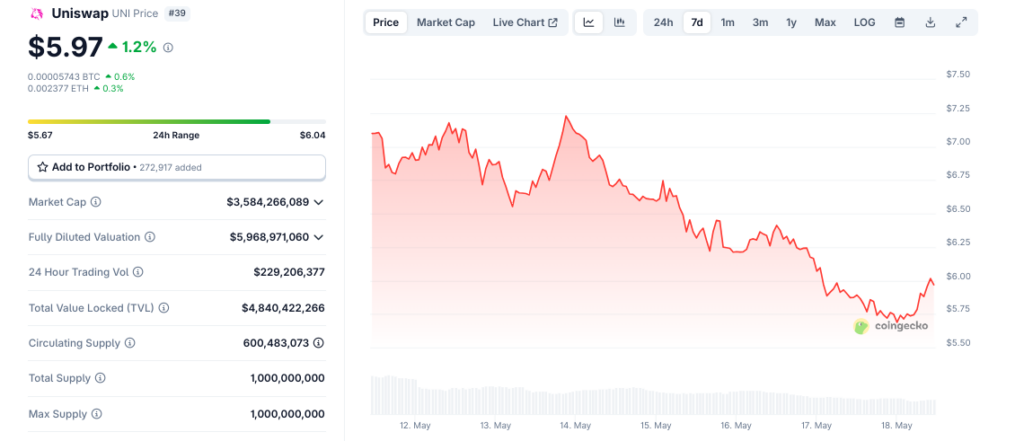1024x441 pixels.
Task: Open info icon beside 600,483,073 value
Action: (x=319, y=343)
